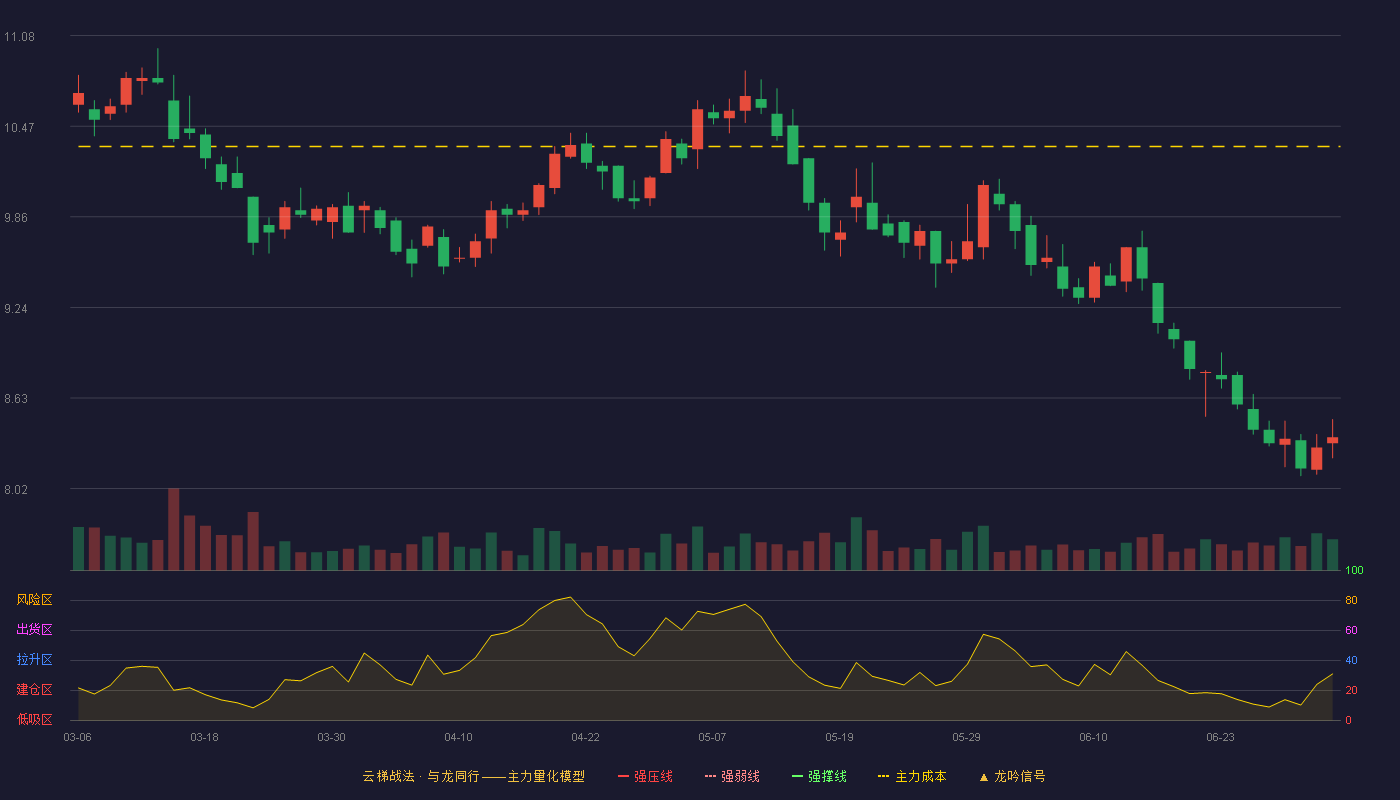Click the tallest red volume bar
Screen dimensions: 1400x800
point(173,529)
